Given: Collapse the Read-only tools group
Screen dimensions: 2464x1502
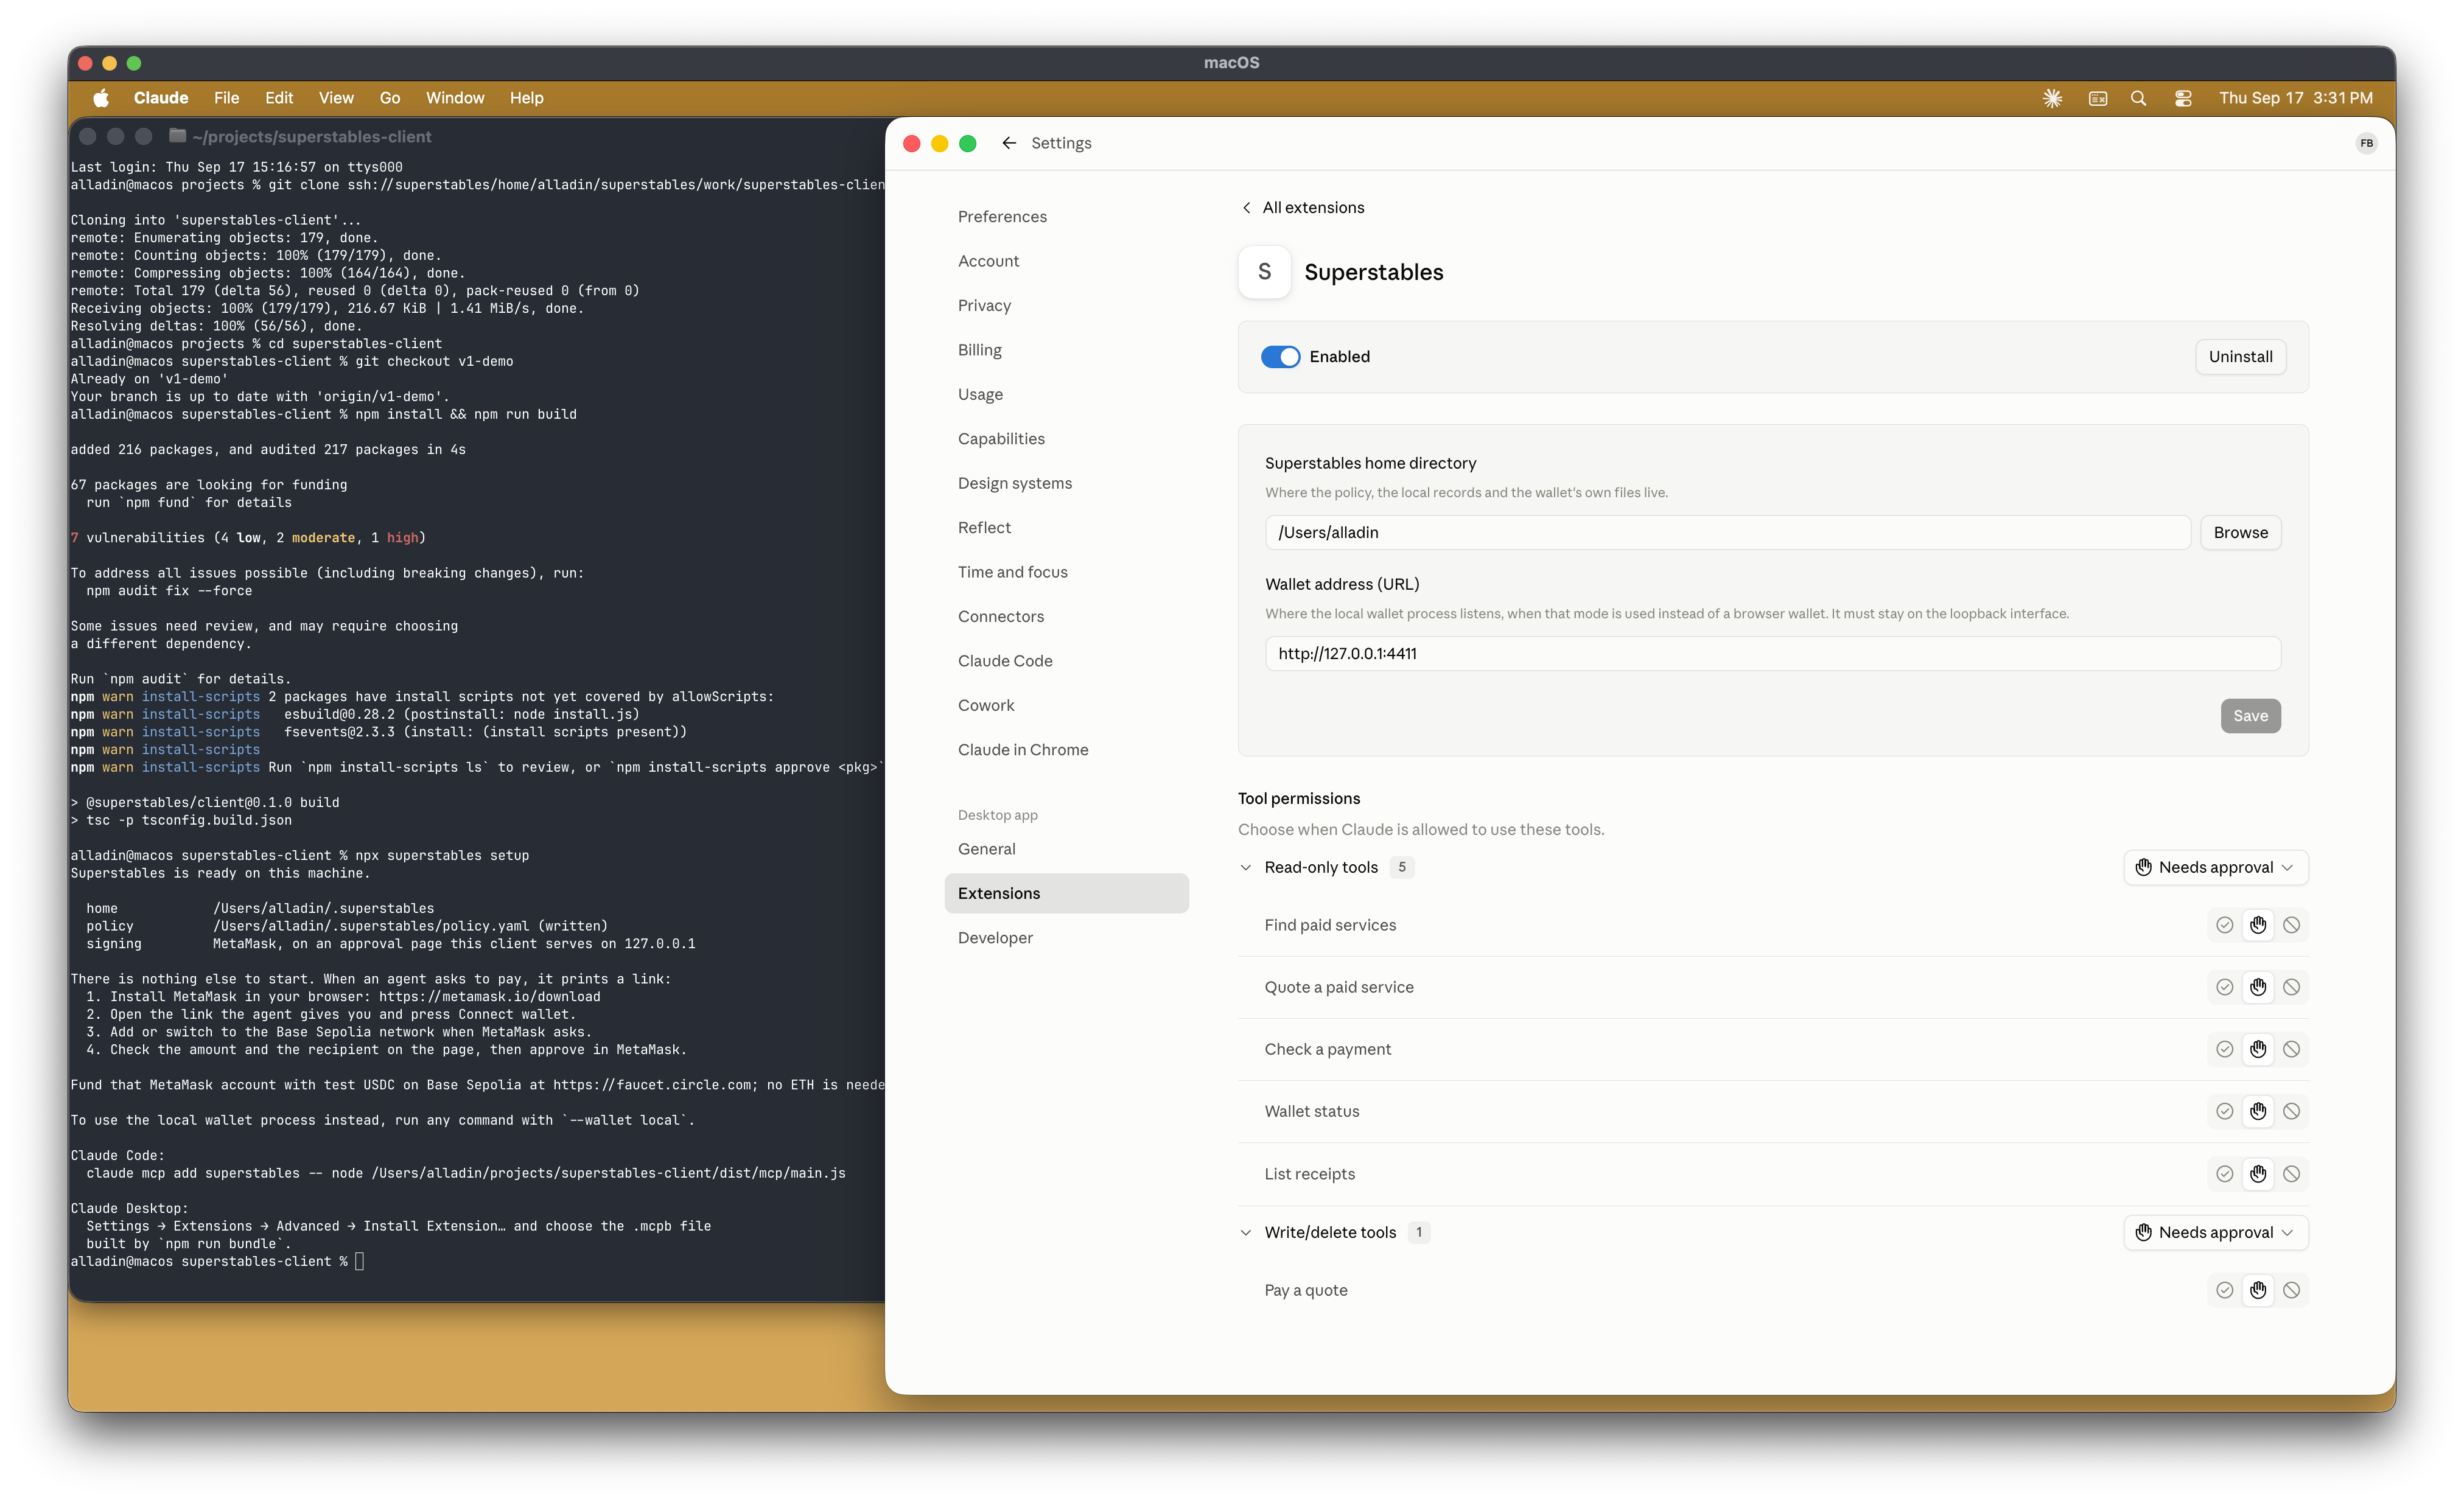Looking at the screenshot, I should coord(1245,867).
